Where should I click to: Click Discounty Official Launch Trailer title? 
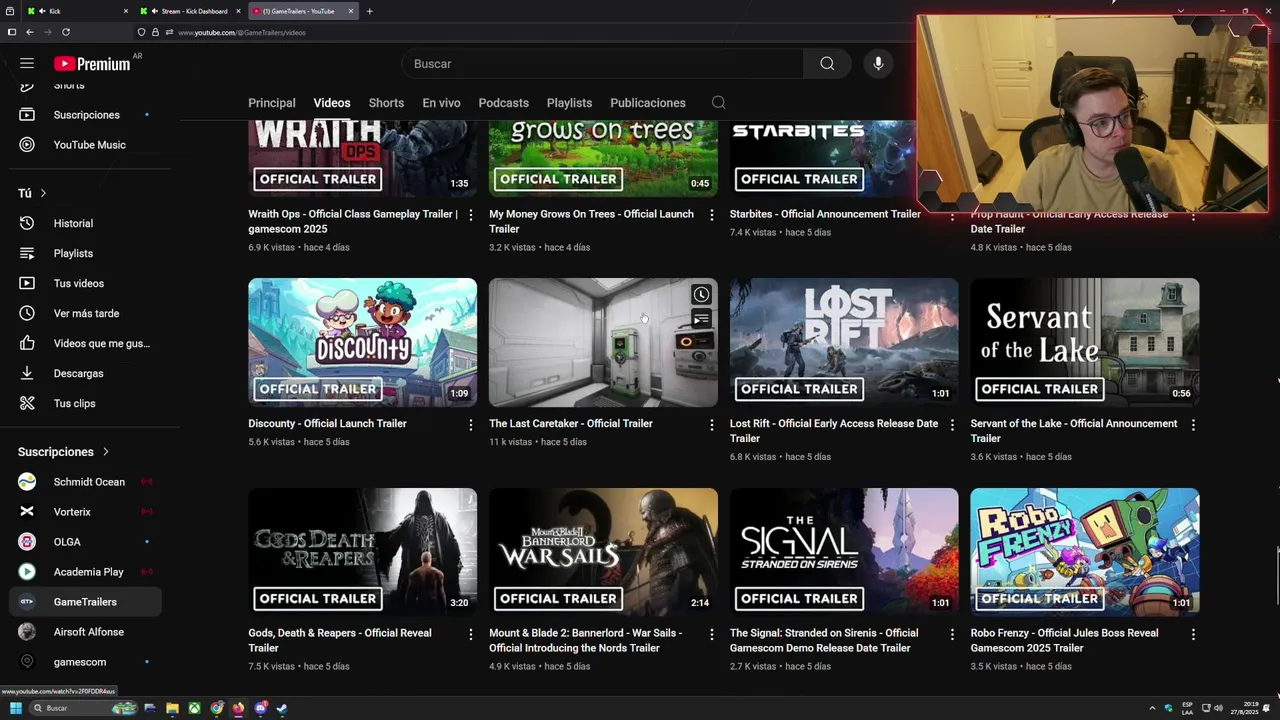point(327,424)
